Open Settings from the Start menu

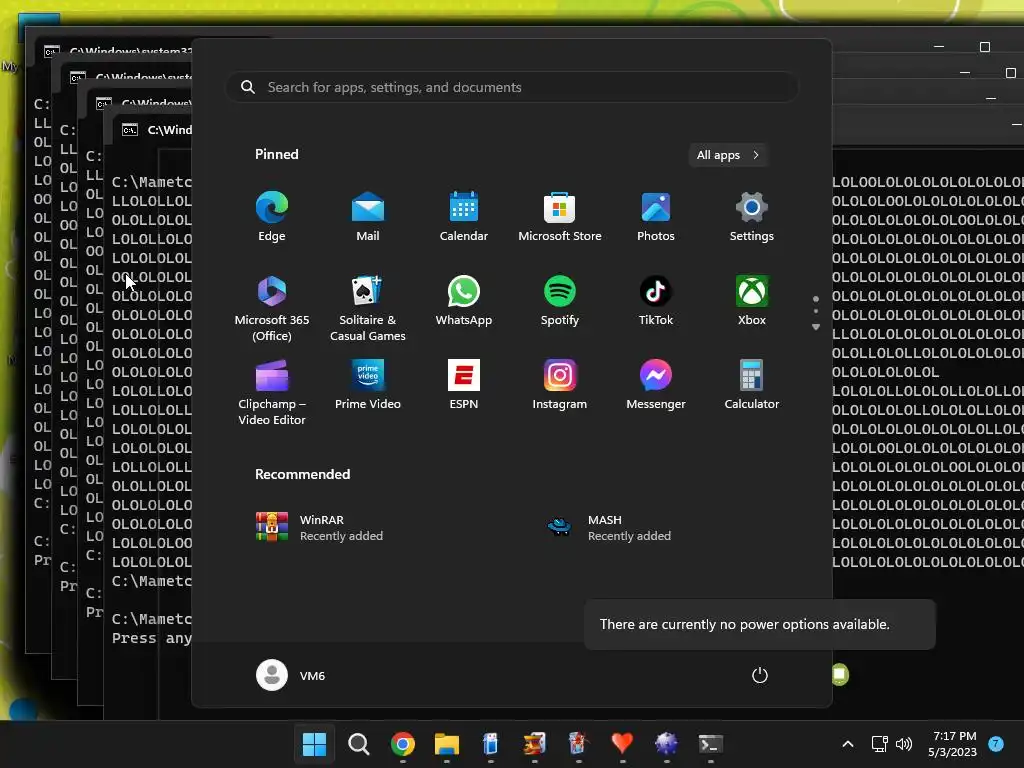(752, 216)
